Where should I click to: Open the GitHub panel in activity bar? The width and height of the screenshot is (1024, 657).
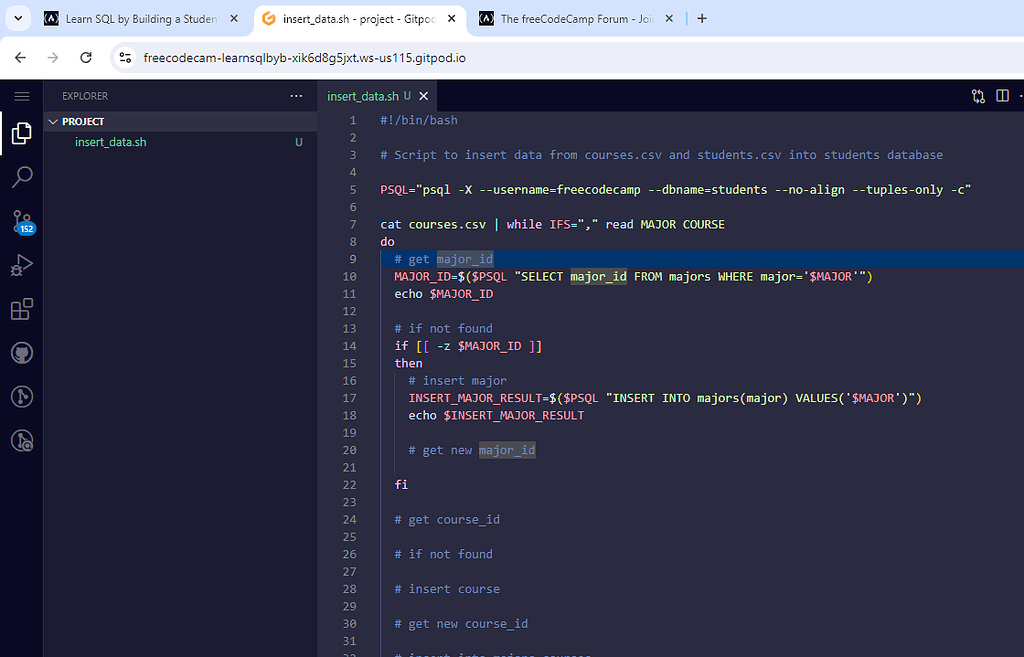pos(22,353)
